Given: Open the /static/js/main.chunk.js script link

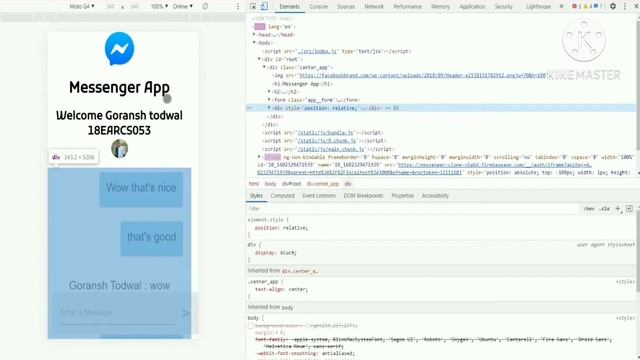Looking at the screenshot, I should (x=331, y=149).
